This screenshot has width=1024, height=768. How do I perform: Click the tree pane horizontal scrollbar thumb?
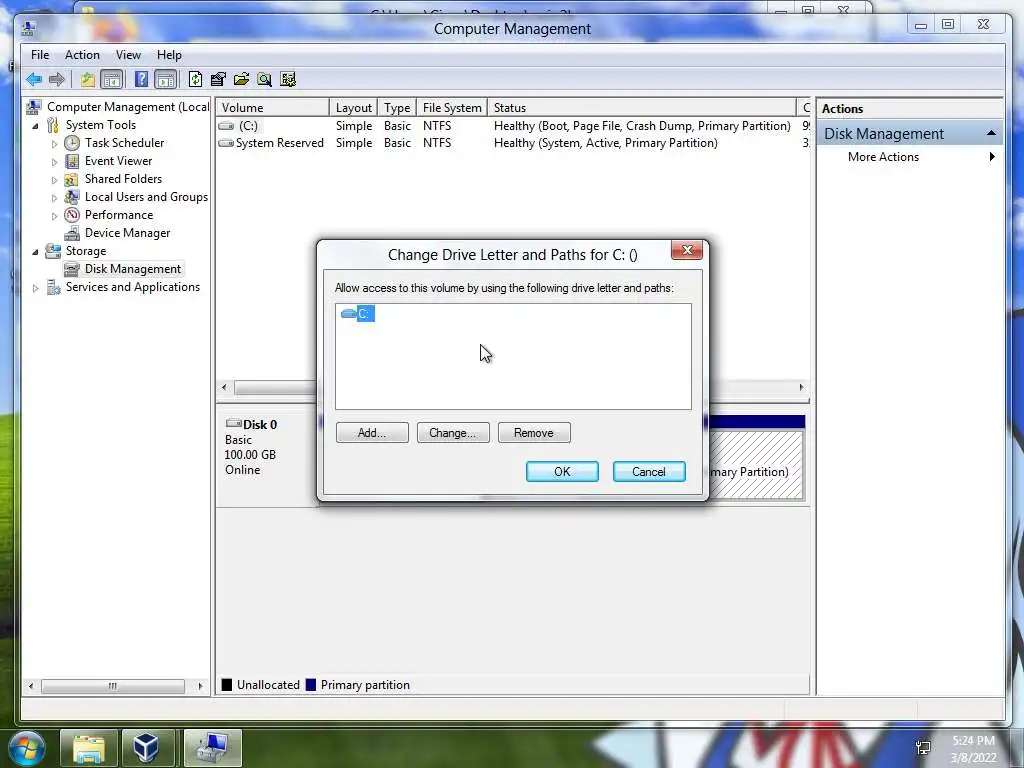click(113, 686)
